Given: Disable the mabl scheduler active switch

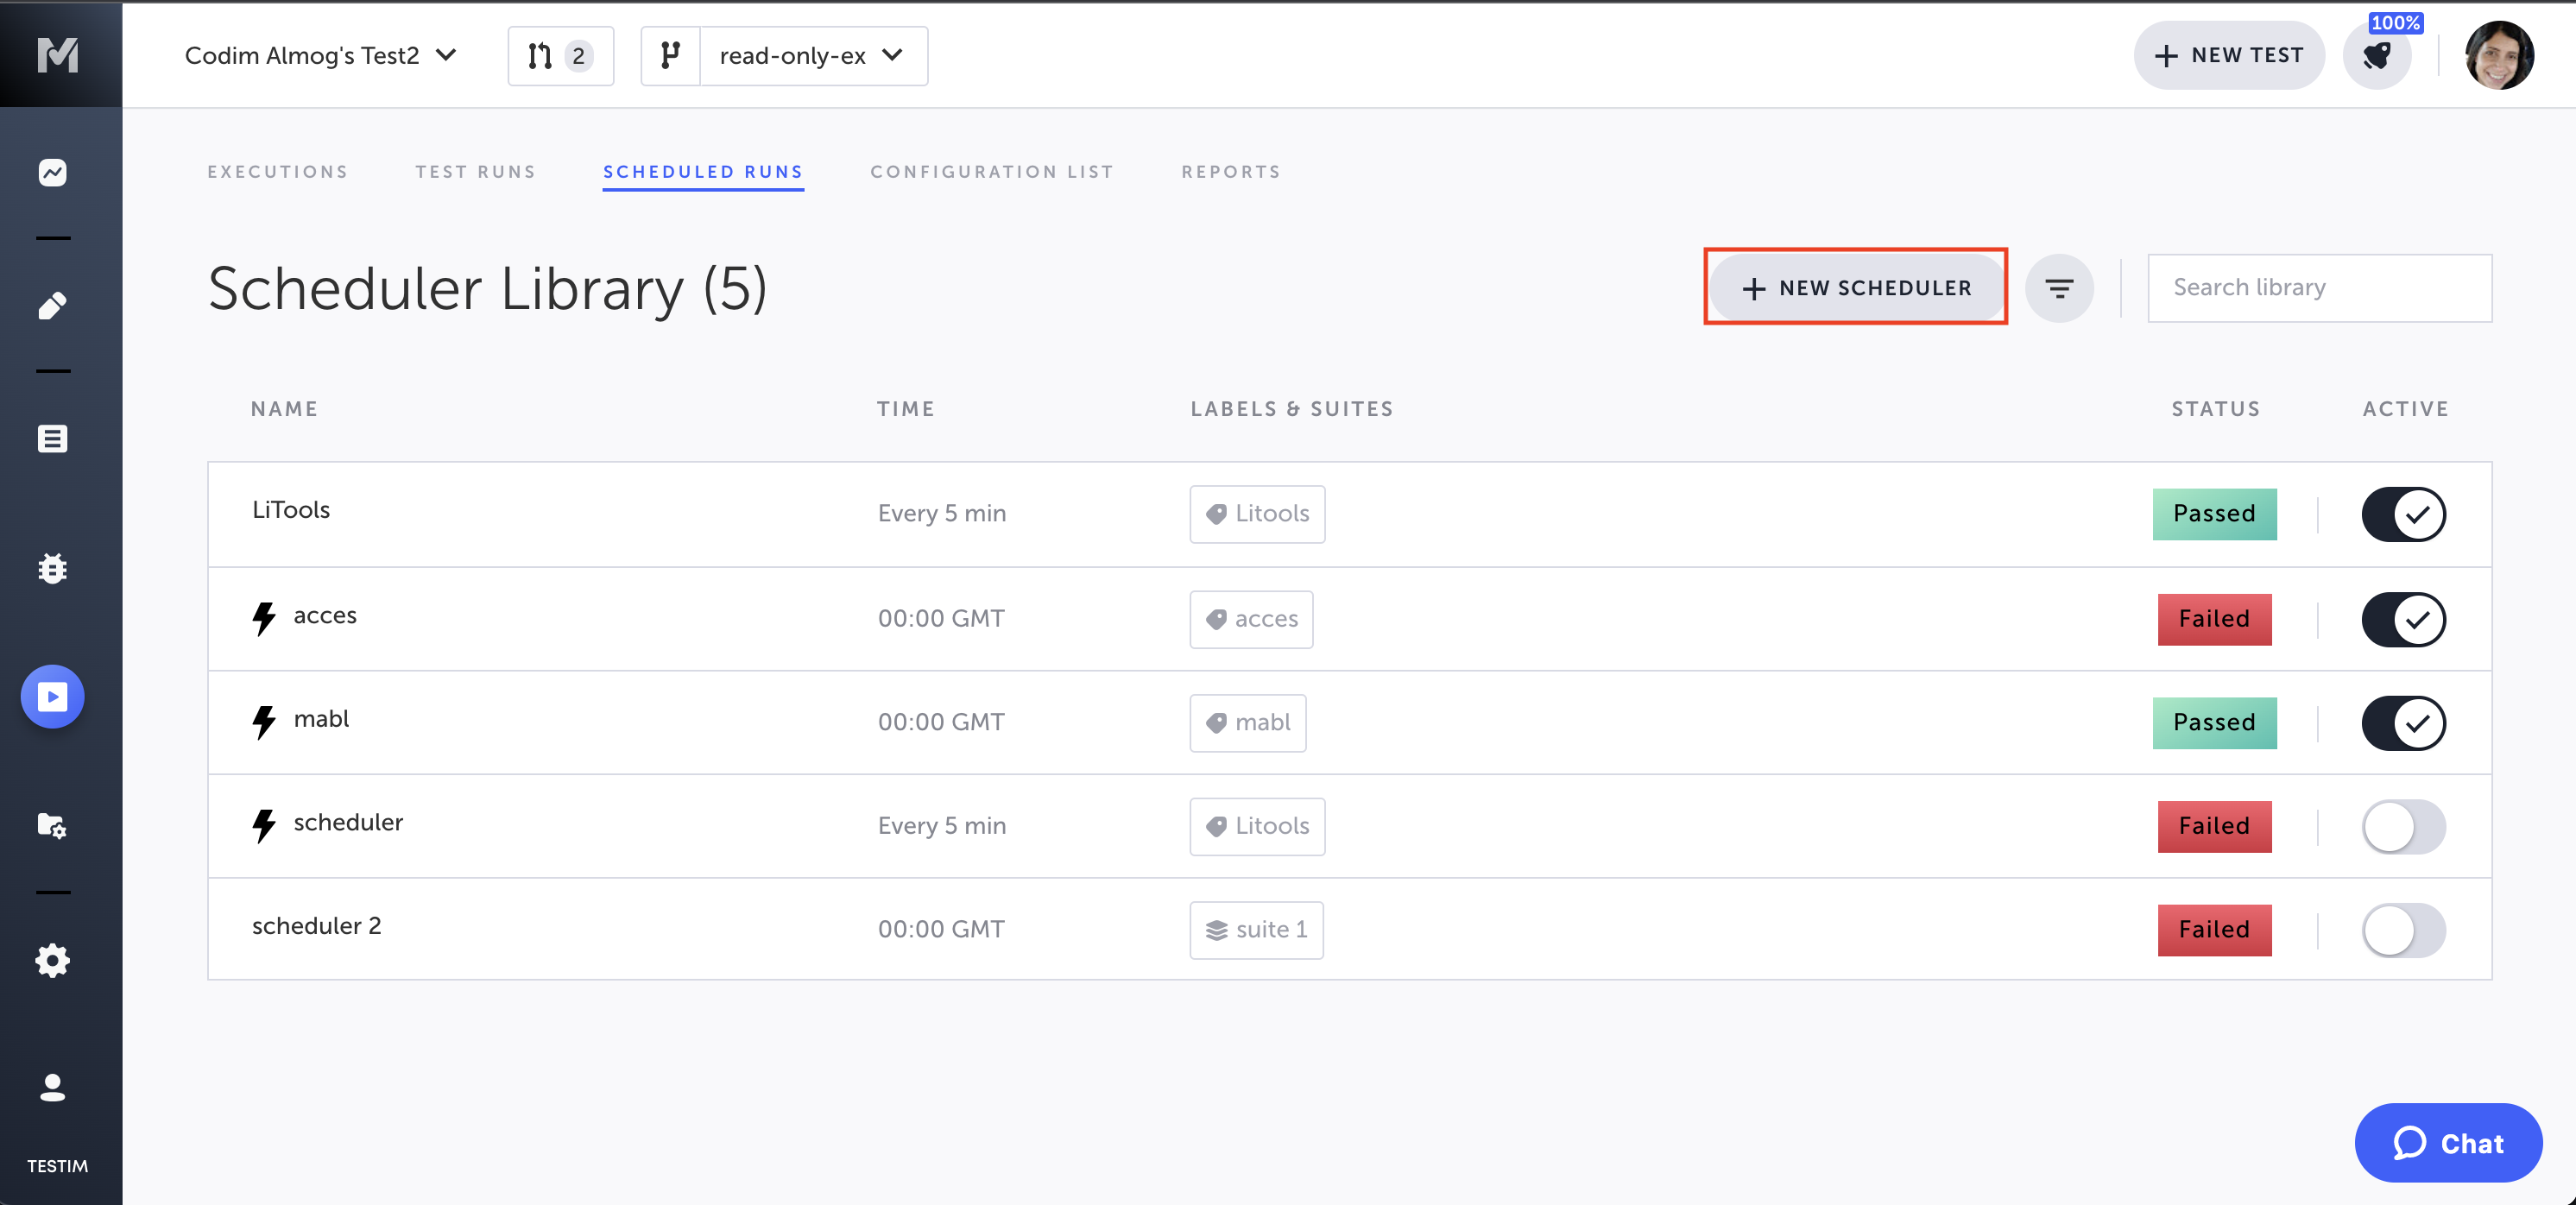Looking at the screenshot, I should point(2404,723).
